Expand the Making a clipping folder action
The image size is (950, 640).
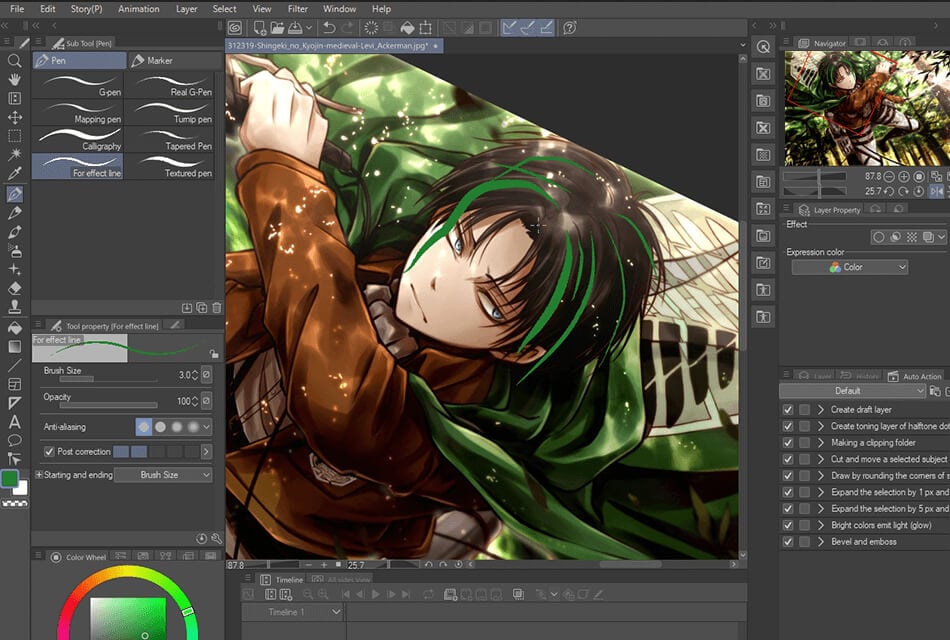pos(821,443)
